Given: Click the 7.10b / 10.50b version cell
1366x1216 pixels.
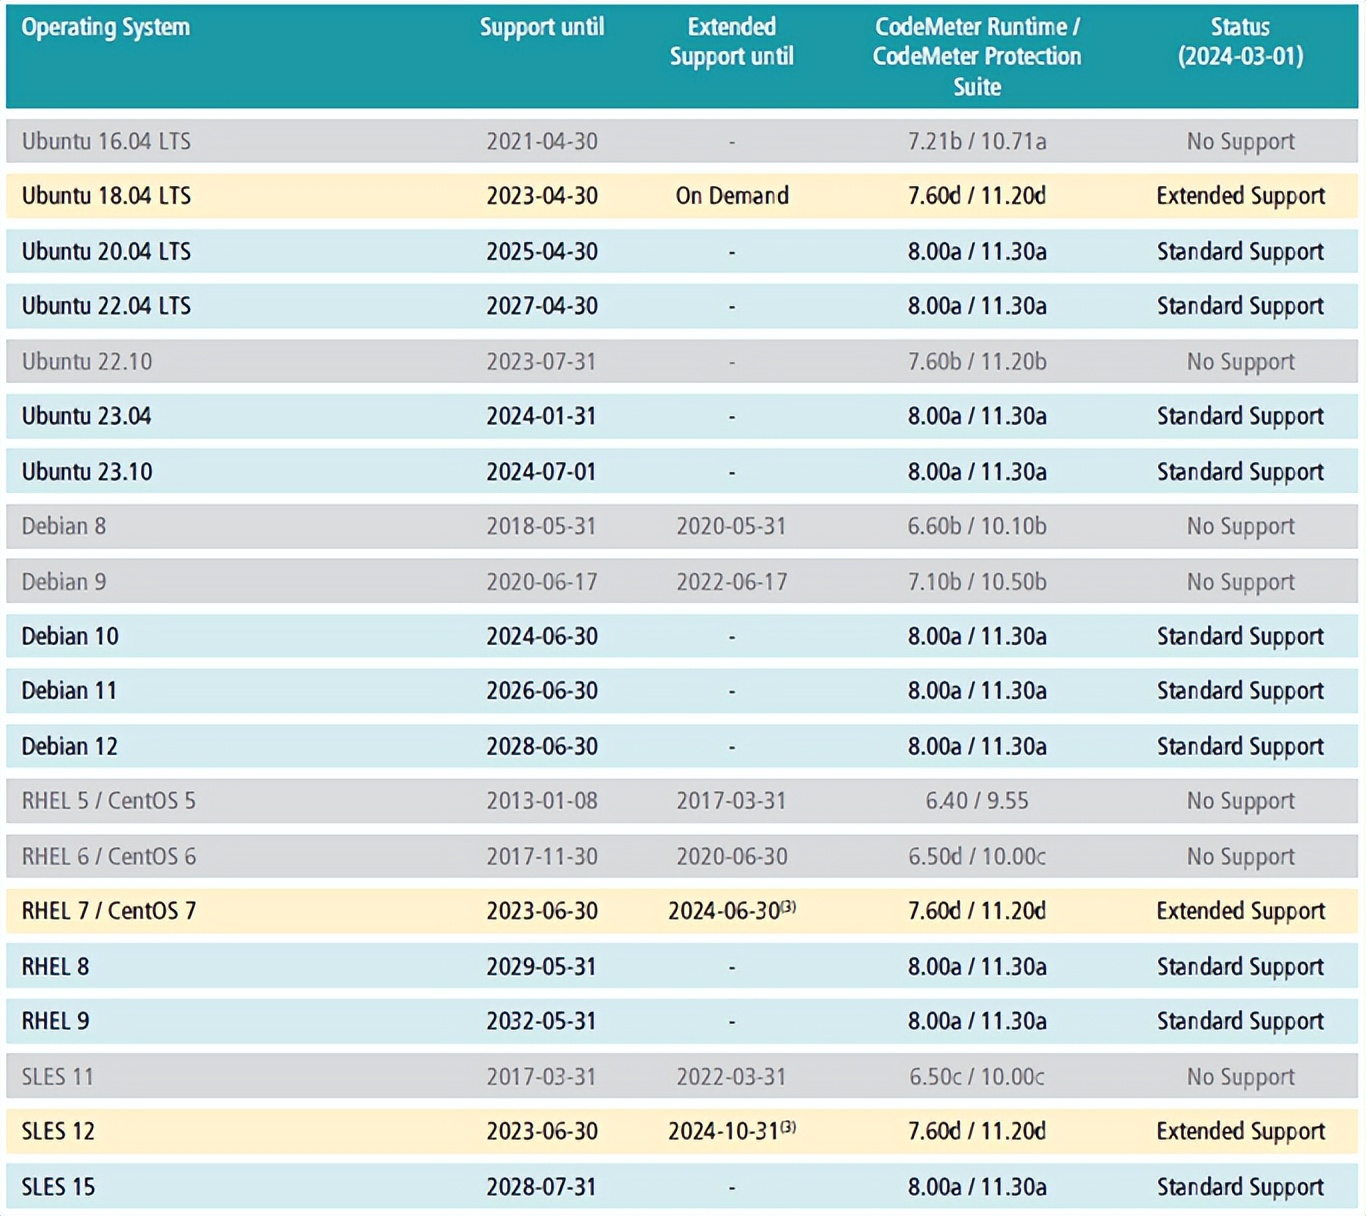Looking at the screenshot, I should click(977, 581).
